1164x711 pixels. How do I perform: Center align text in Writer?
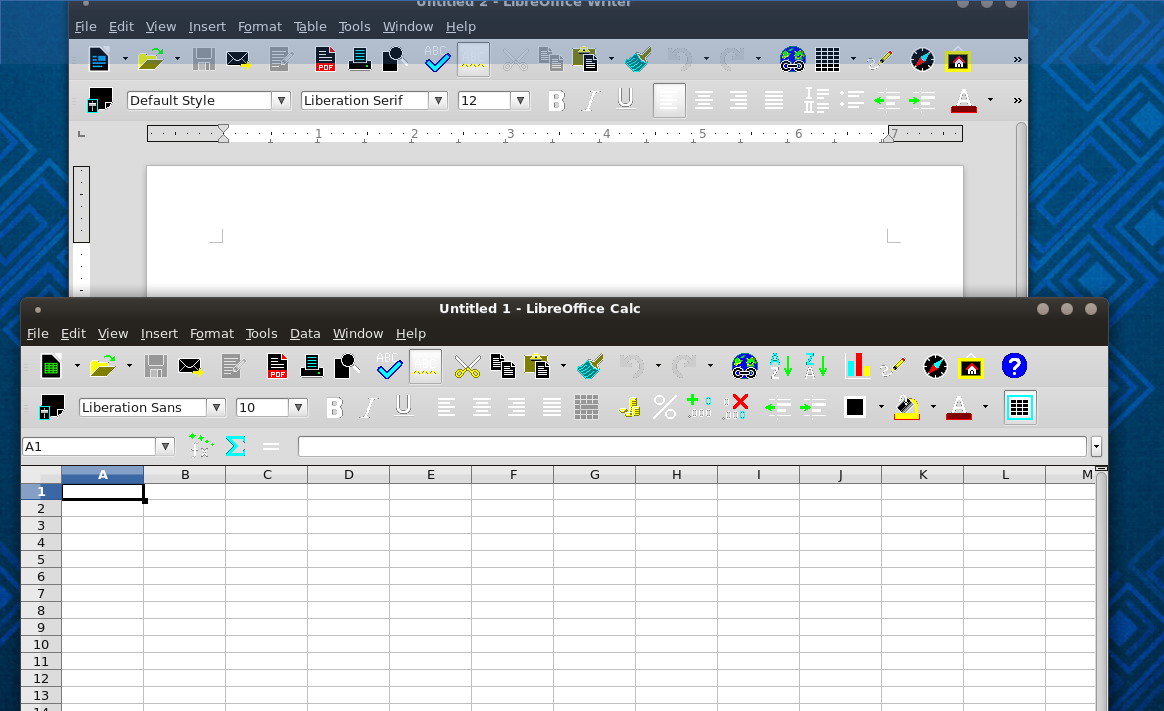(704, 99)
